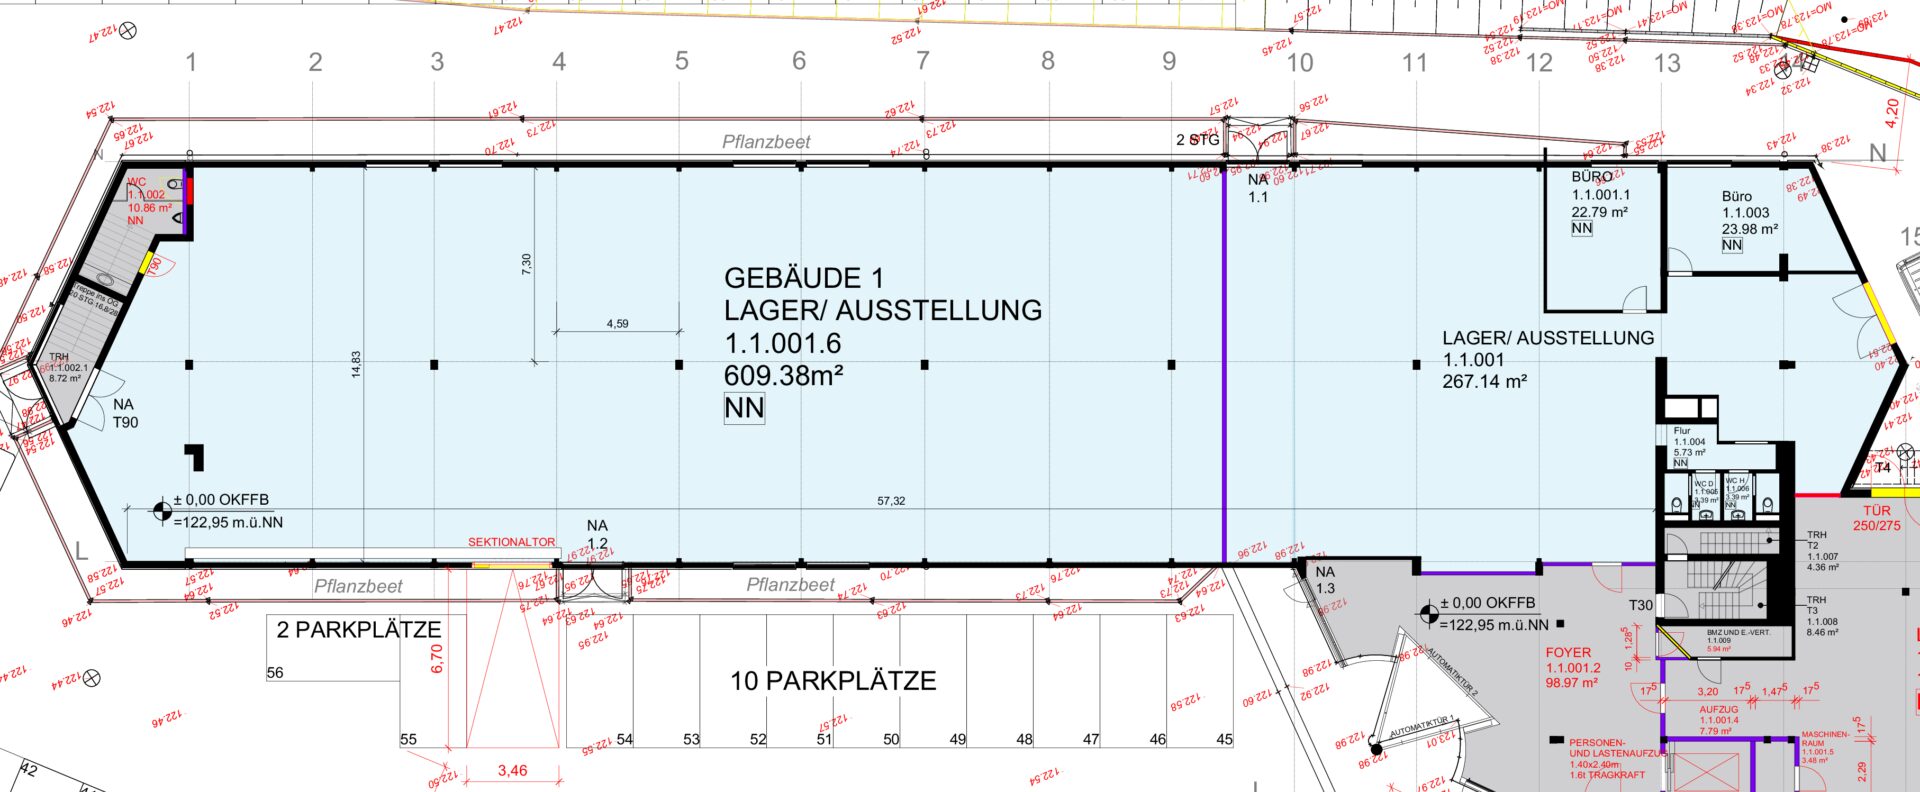Click the 57,32 length dimension text

[x=891, y=501]
